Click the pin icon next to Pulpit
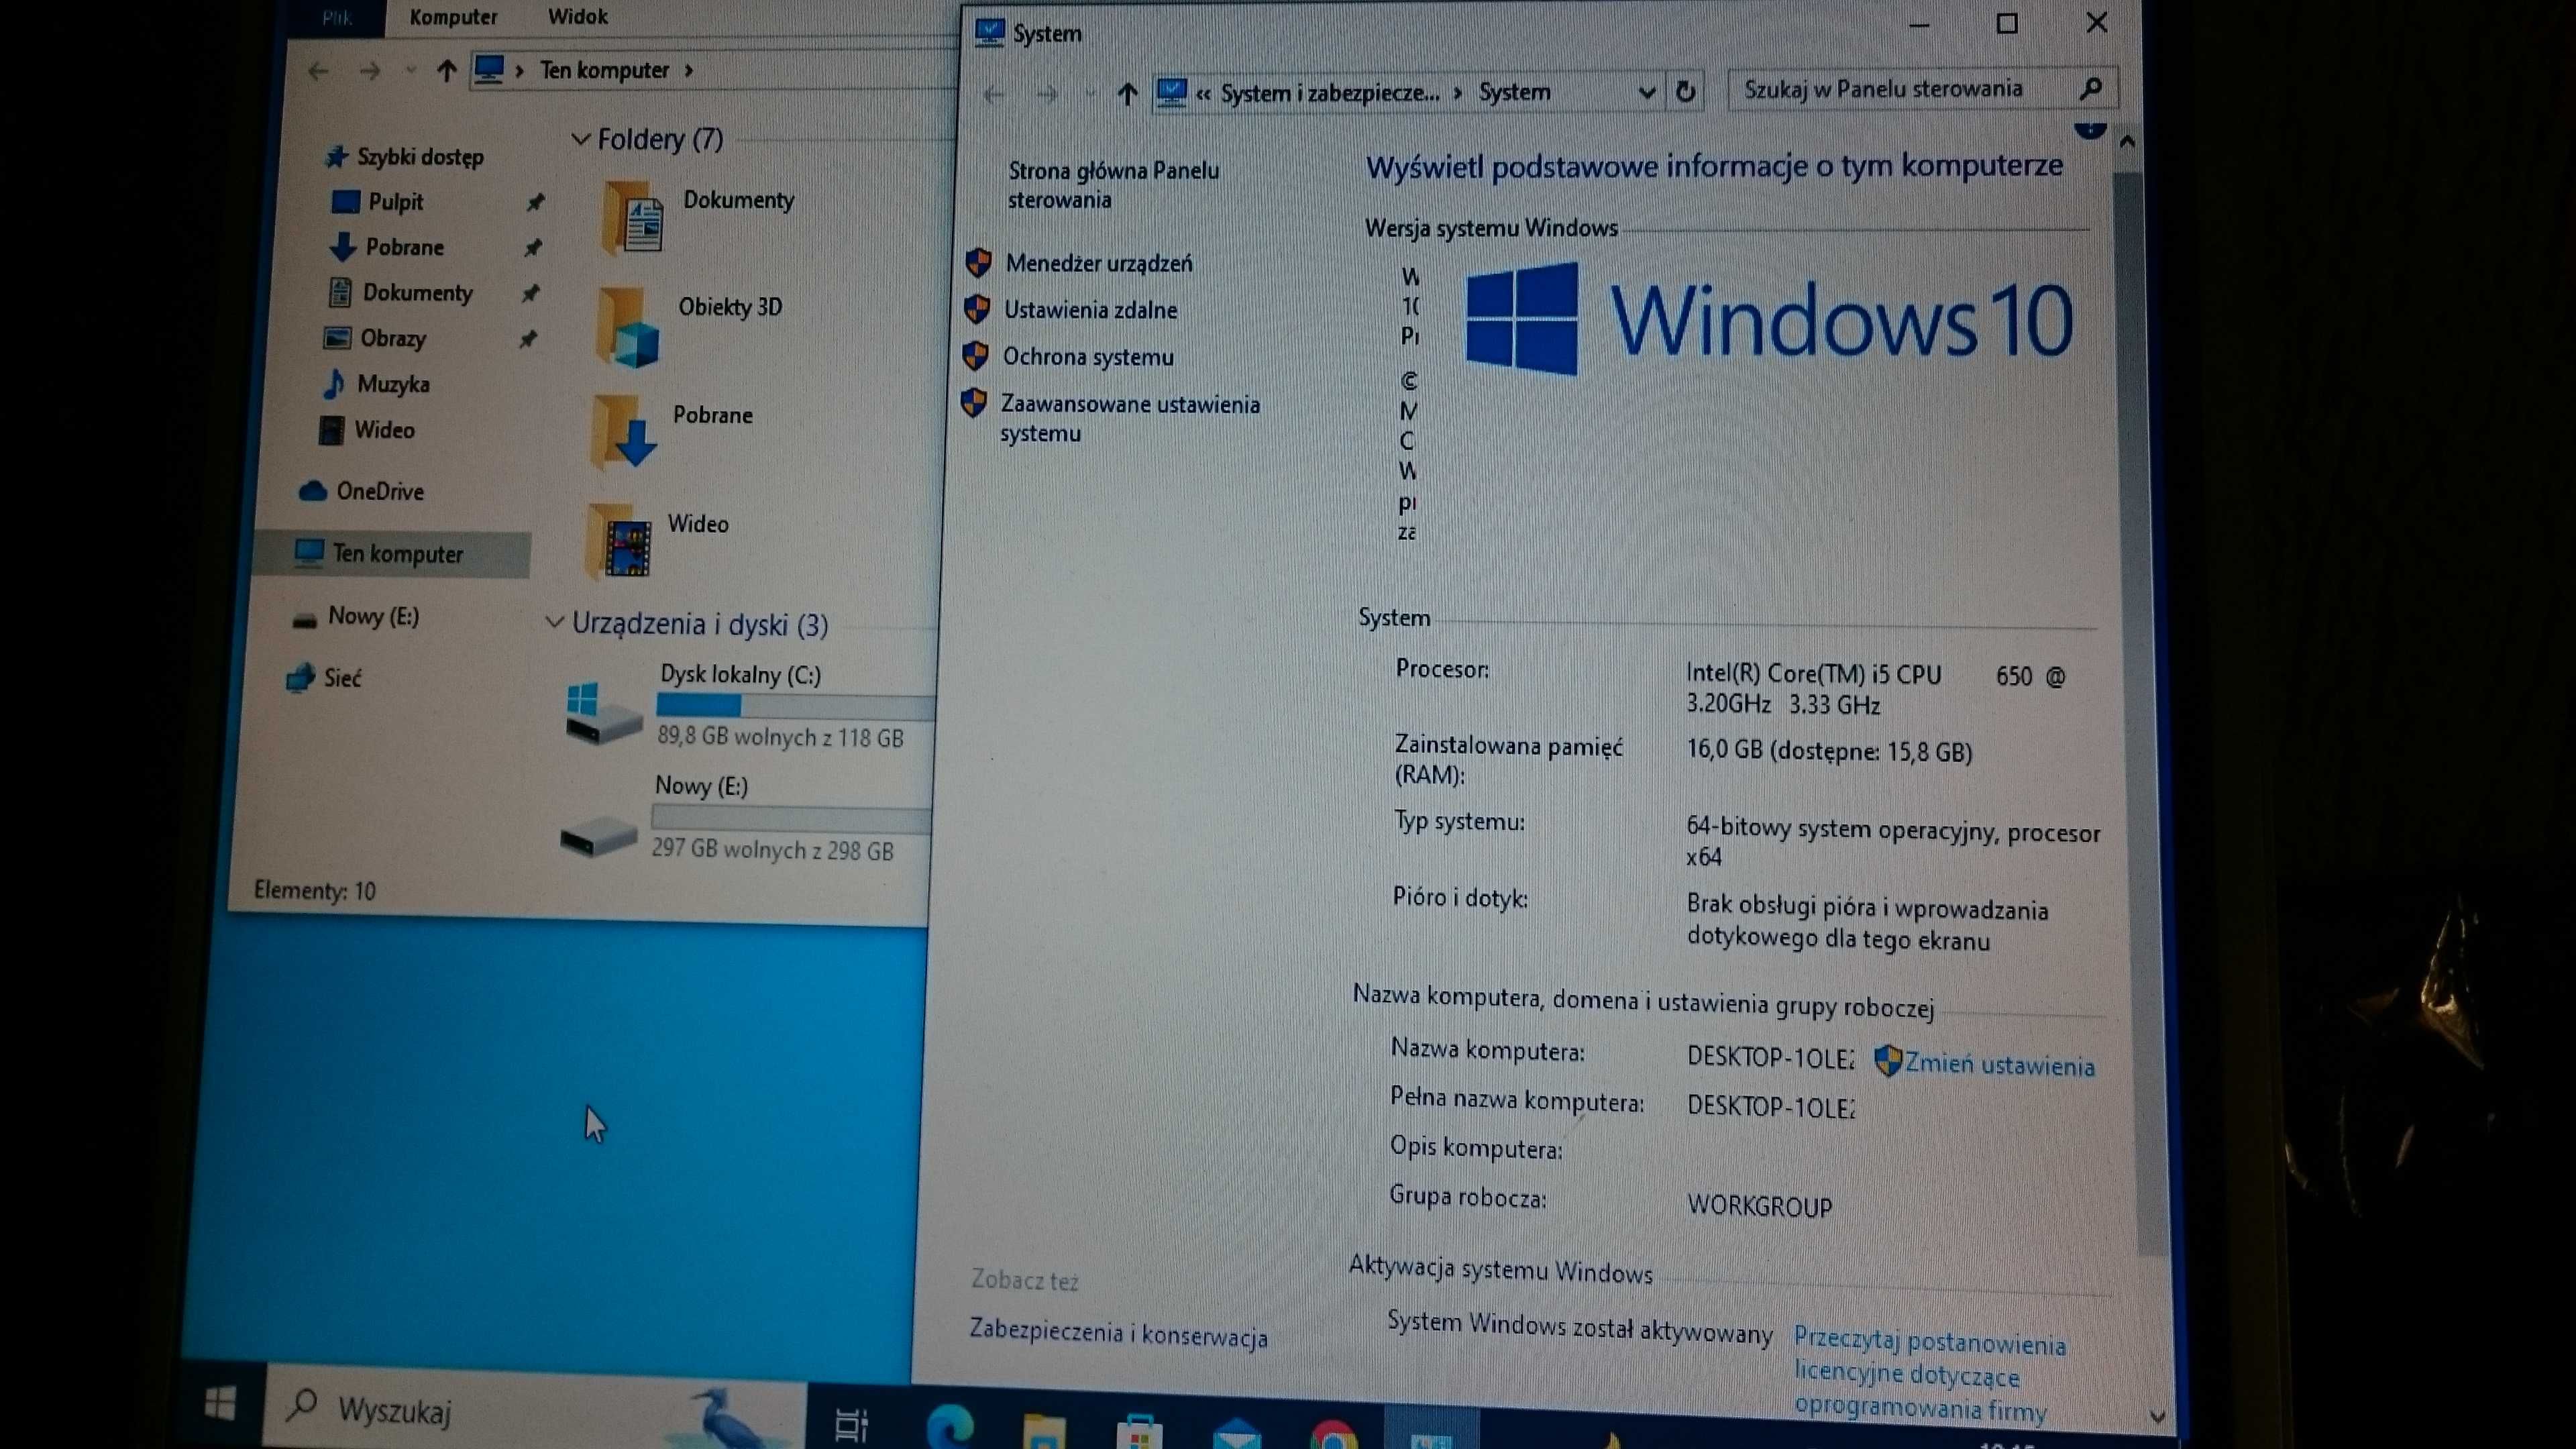This screenshot has height=1449, width=2576. [536, 202]
